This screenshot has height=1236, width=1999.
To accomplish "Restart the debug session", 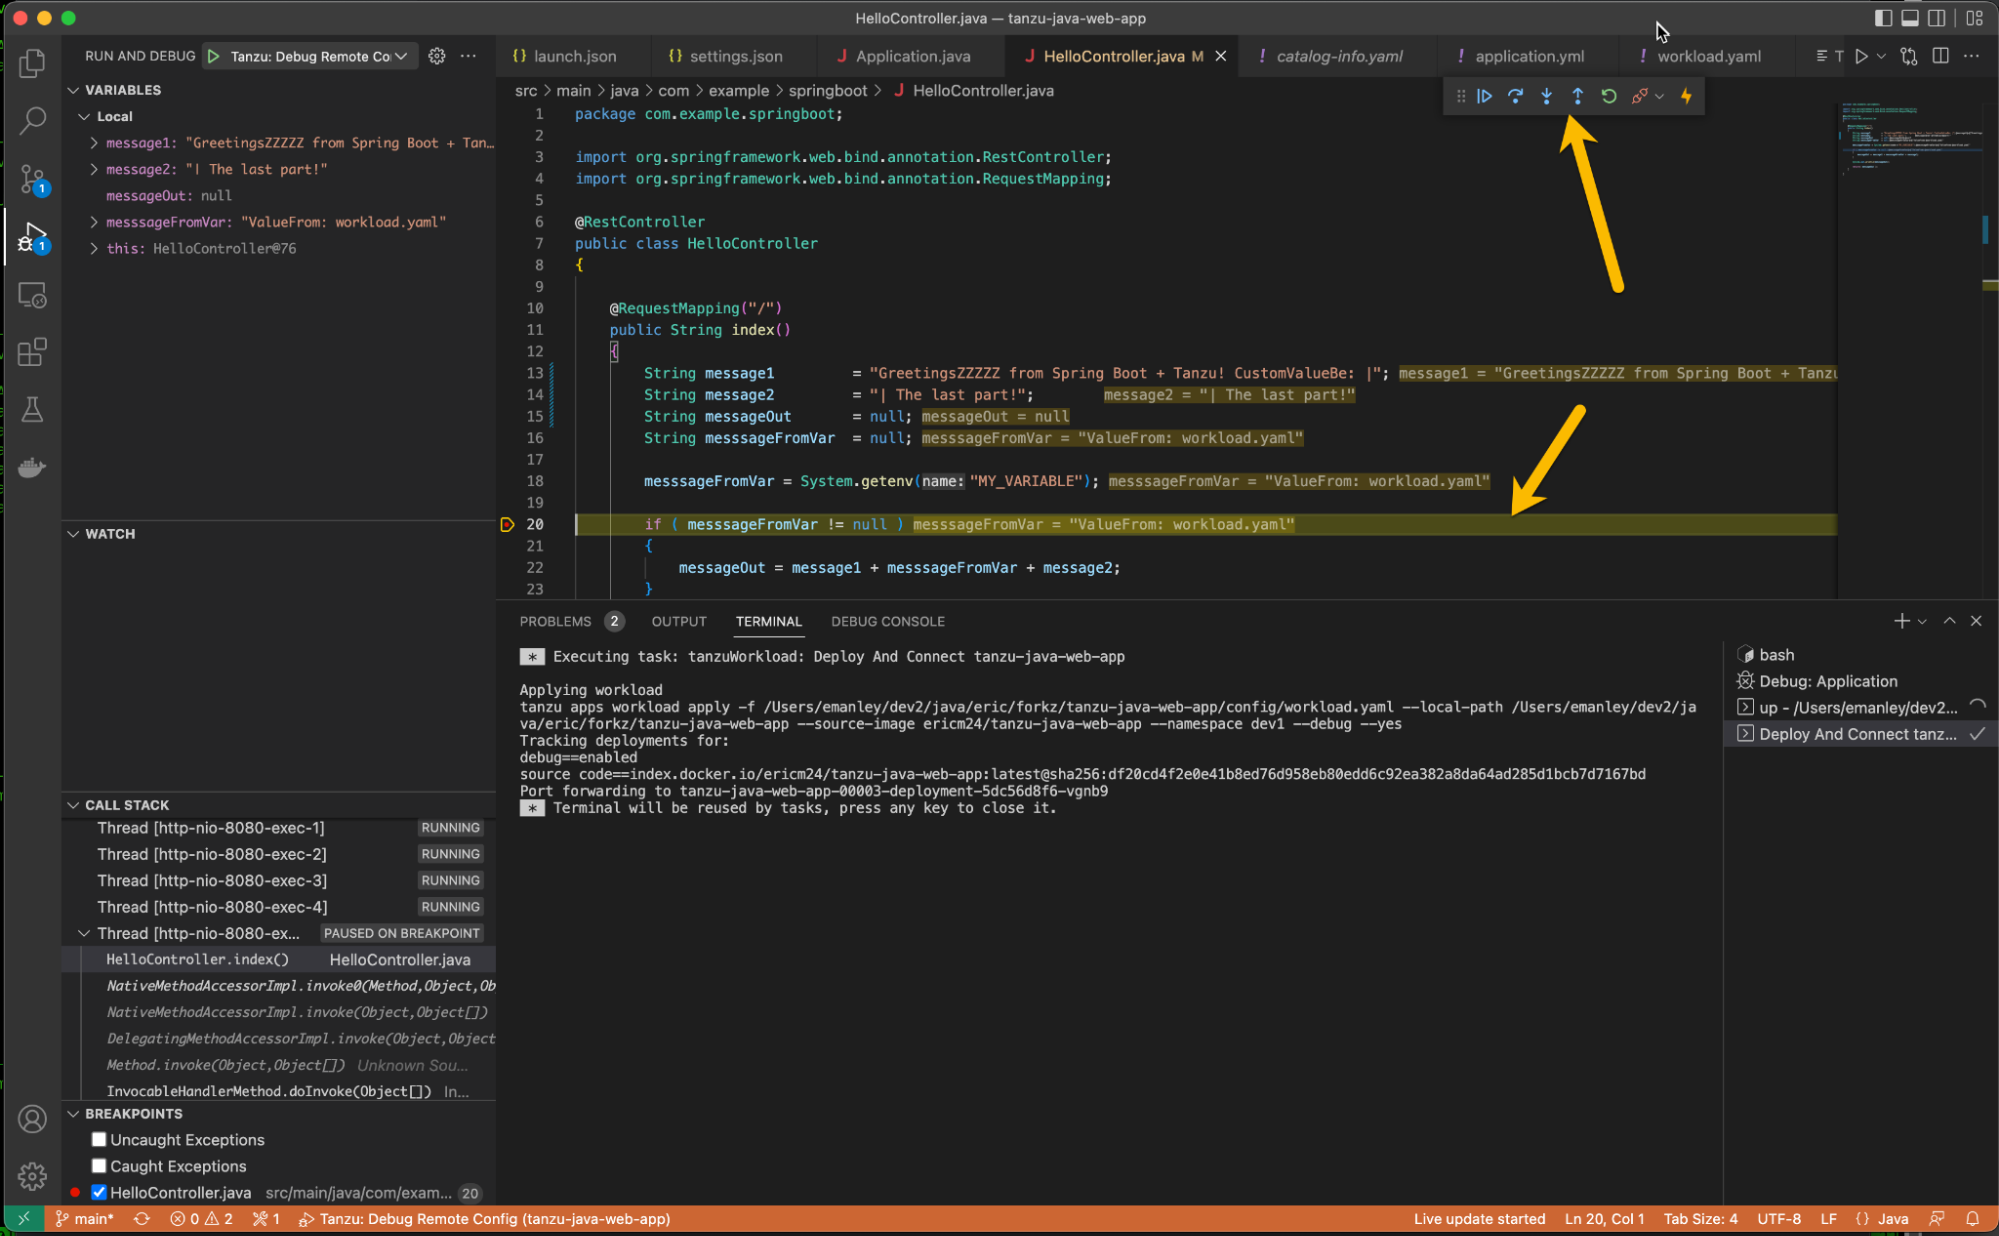I will [x=1609, y=96].
